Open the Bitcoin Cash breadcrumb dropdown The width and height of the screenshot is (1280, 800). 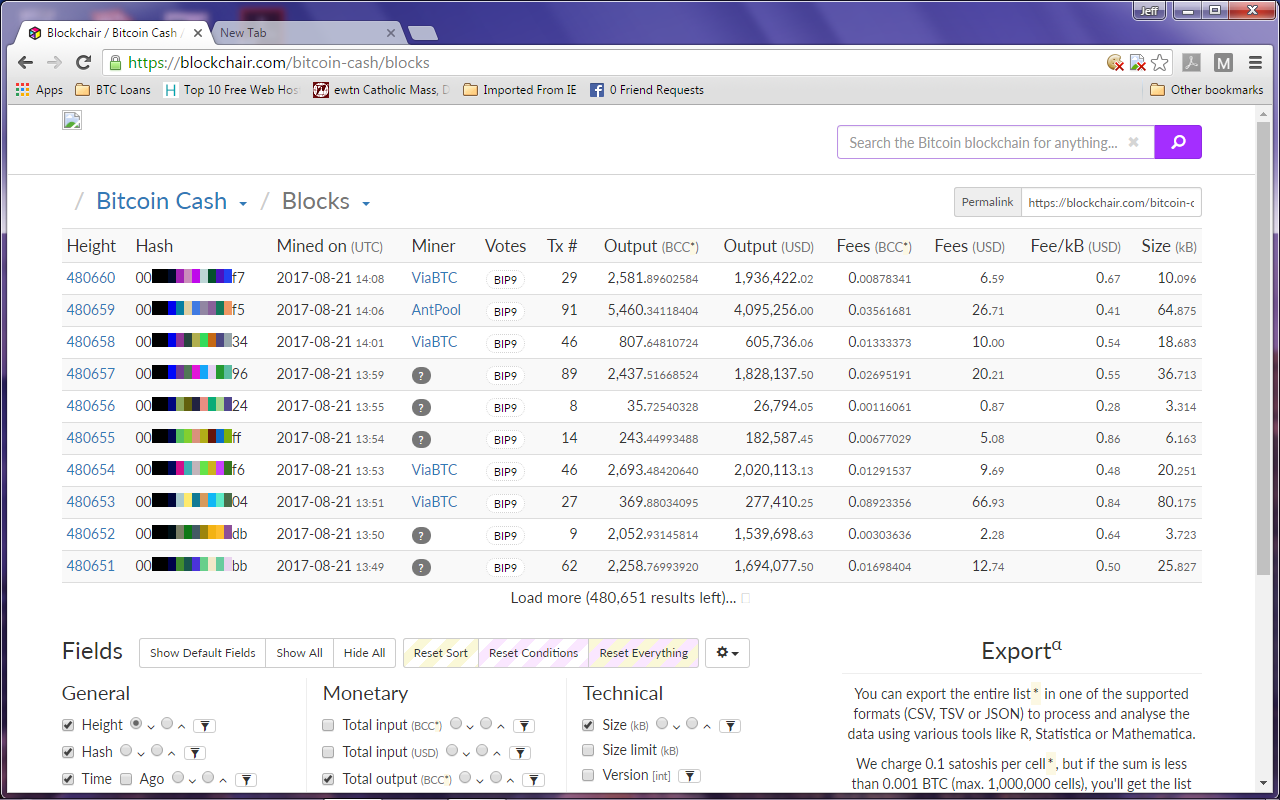[x=242, y=204]
